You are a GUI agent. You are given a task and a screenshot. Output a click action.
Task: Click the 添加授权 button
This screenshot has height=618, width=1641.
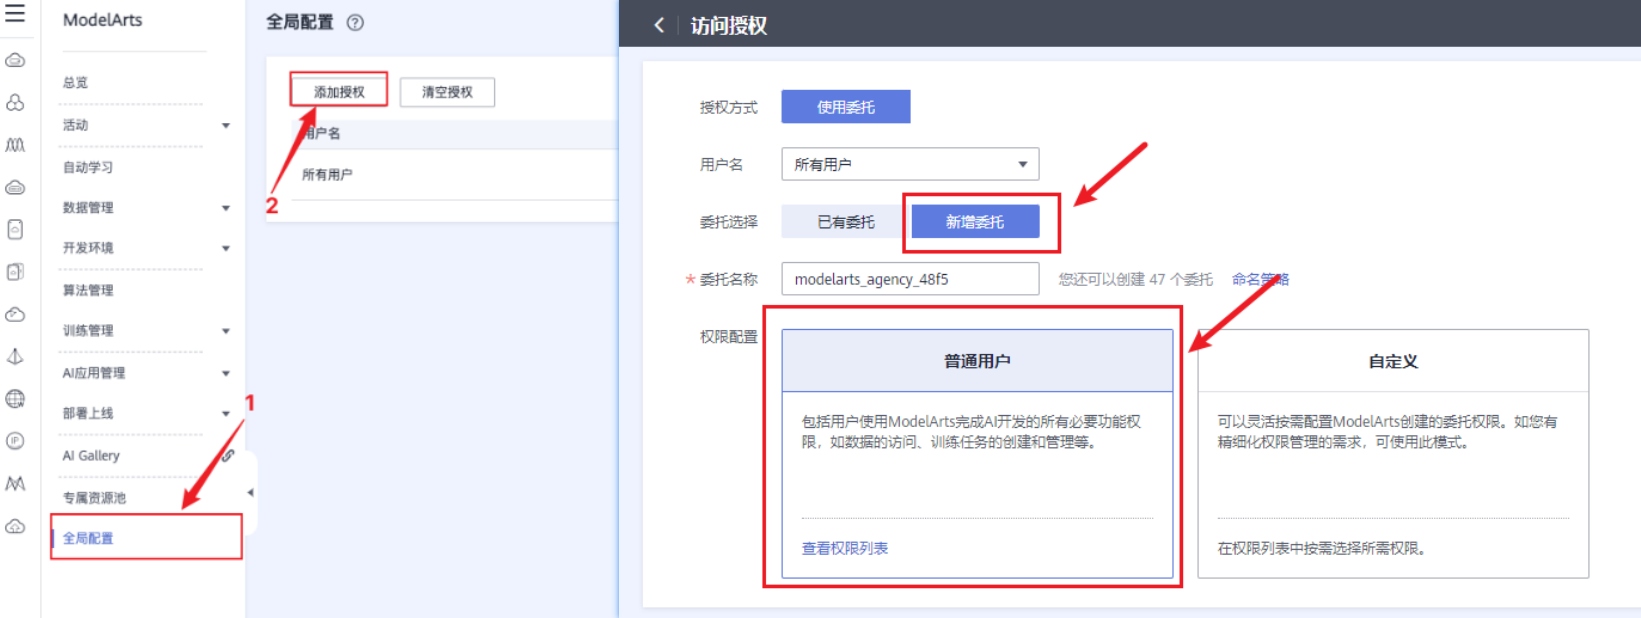tap(339, 92)
